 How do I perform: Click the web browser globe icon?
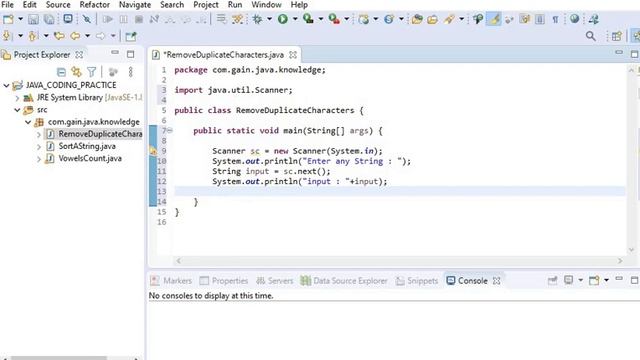[574, 19]
